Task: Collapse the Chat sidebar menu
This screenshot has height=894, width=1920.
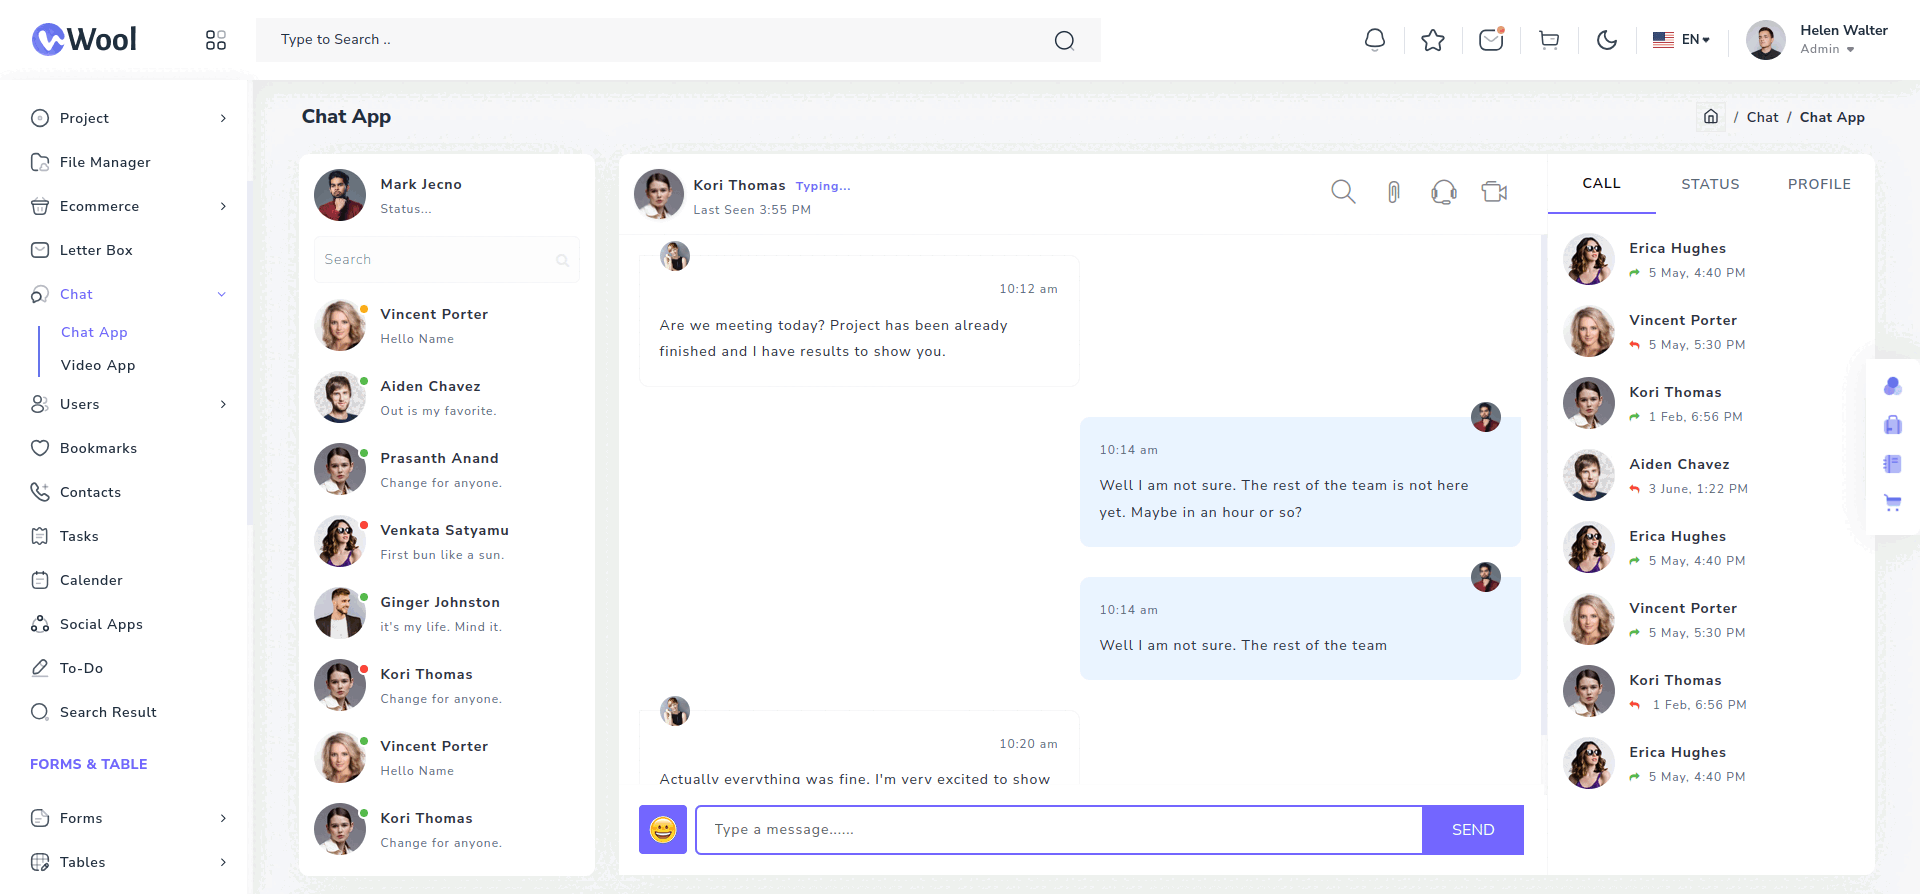Action: tap(128, 294)
